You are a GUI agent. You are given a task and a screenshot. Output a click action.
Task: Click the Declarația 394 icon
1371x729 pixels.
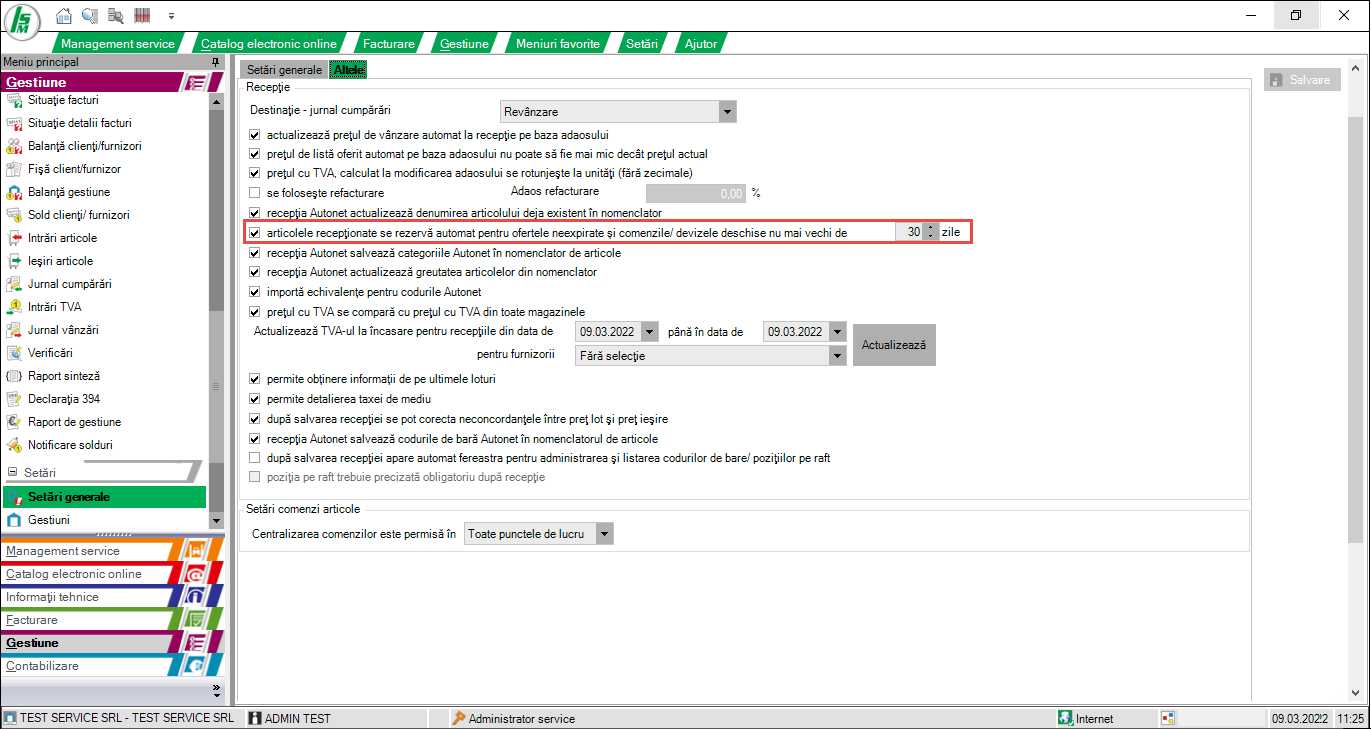pyautogui.click(x=14, y=399)
